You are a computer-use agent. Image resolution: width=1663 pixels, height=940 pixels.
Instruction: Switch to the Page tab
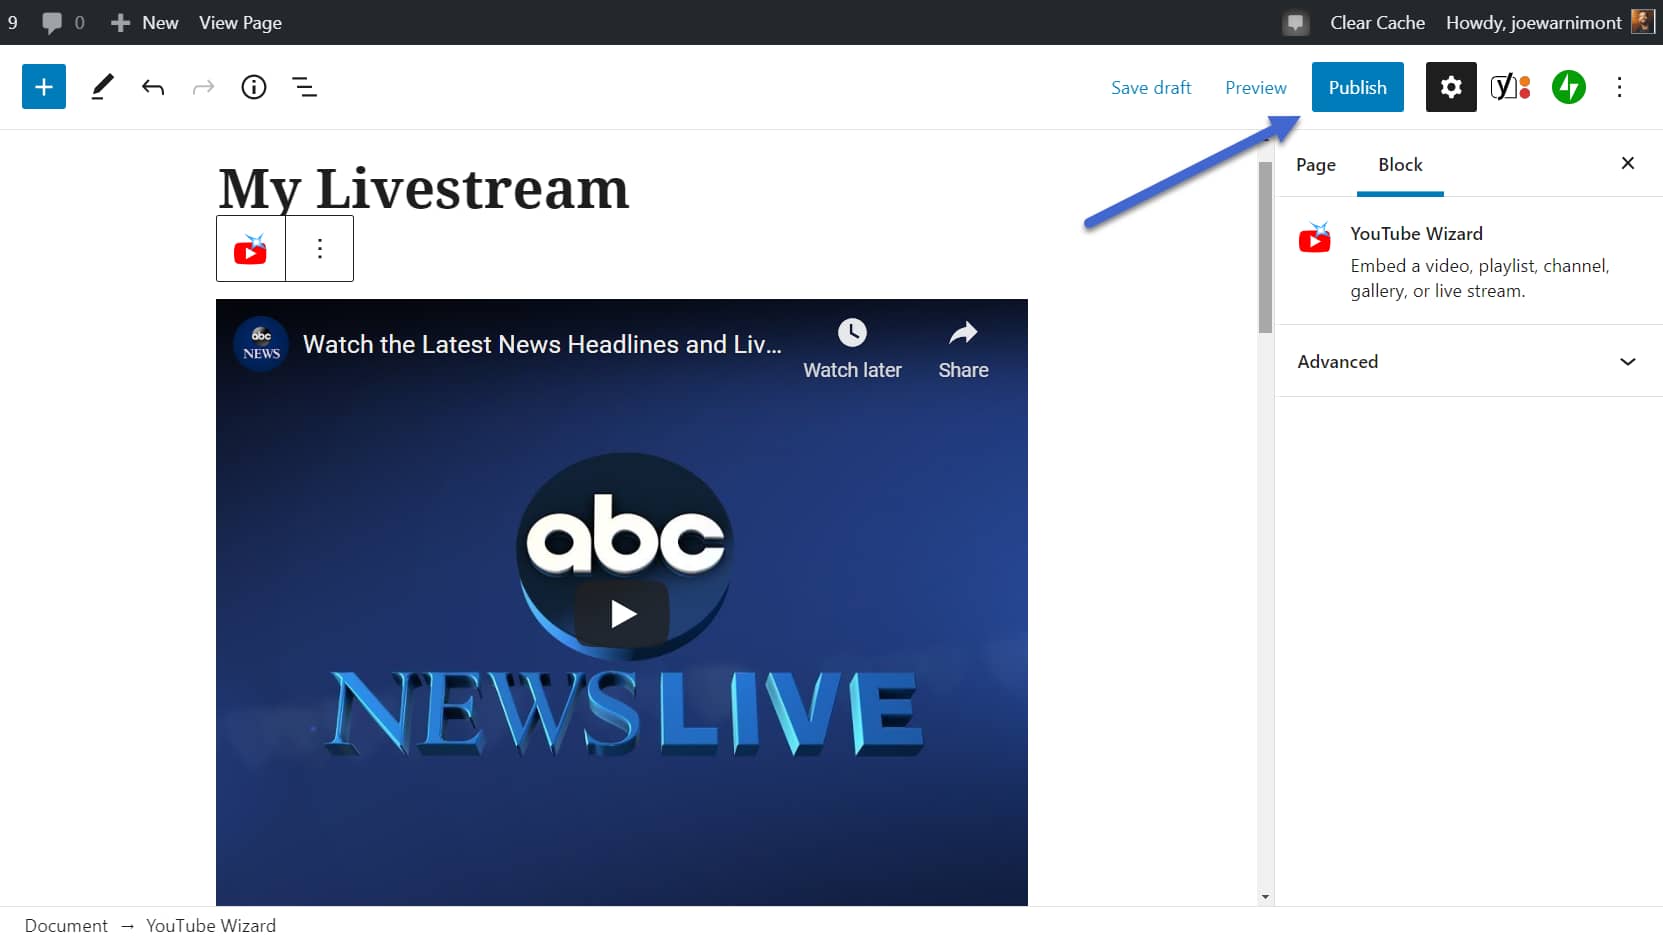pos(1316,165)
